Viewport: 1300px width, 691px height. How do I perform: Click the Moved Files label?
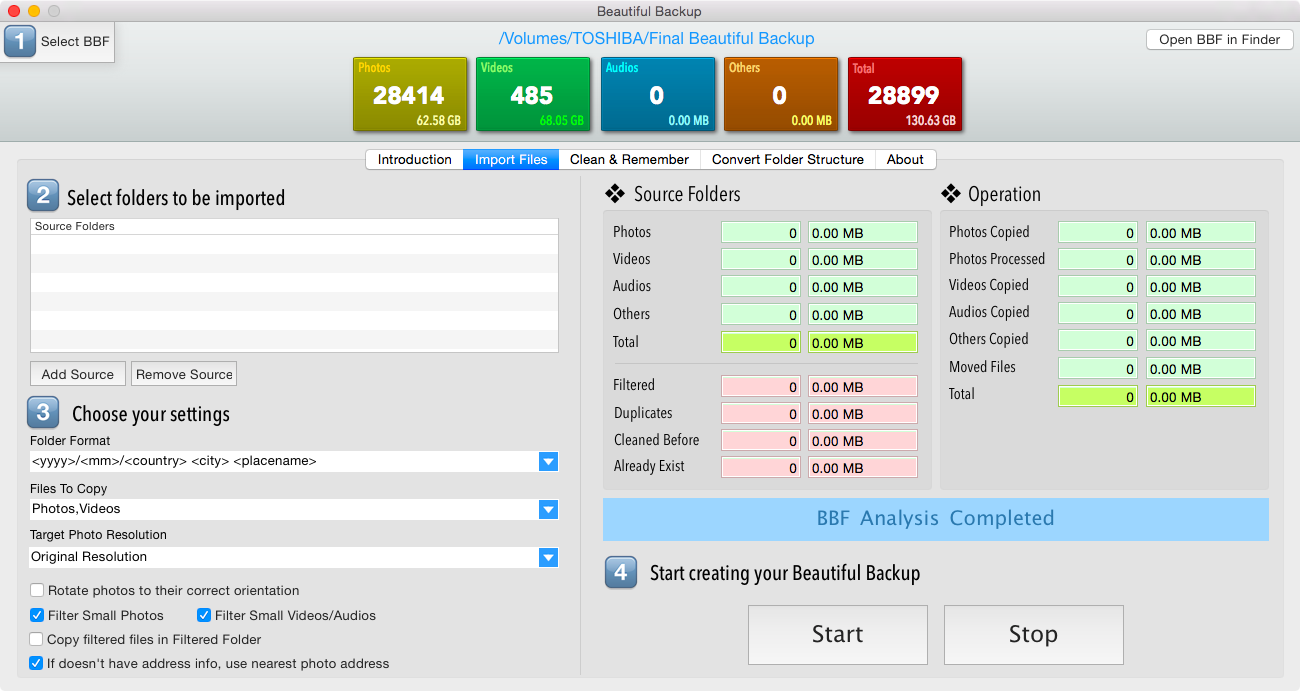coord(982,367)
